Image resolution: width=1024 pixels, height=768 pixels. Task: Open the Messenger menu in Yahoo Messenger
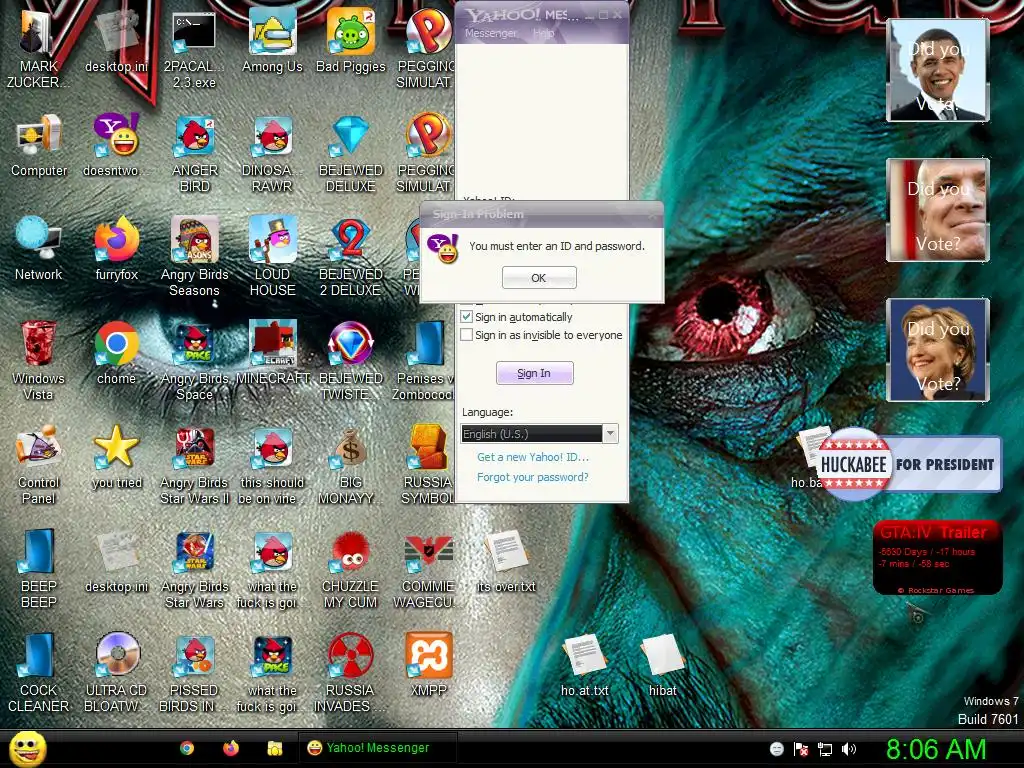pos(490,33)
